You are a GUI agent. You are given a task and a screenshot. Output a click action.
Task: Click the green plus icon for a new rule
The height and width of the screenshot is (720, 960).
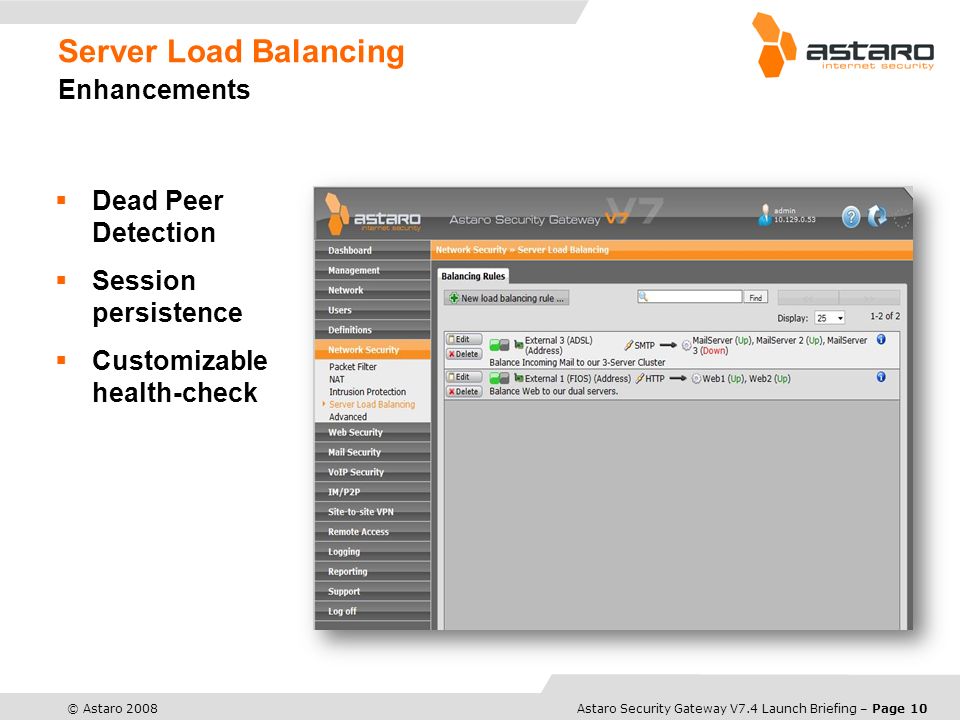454,298
